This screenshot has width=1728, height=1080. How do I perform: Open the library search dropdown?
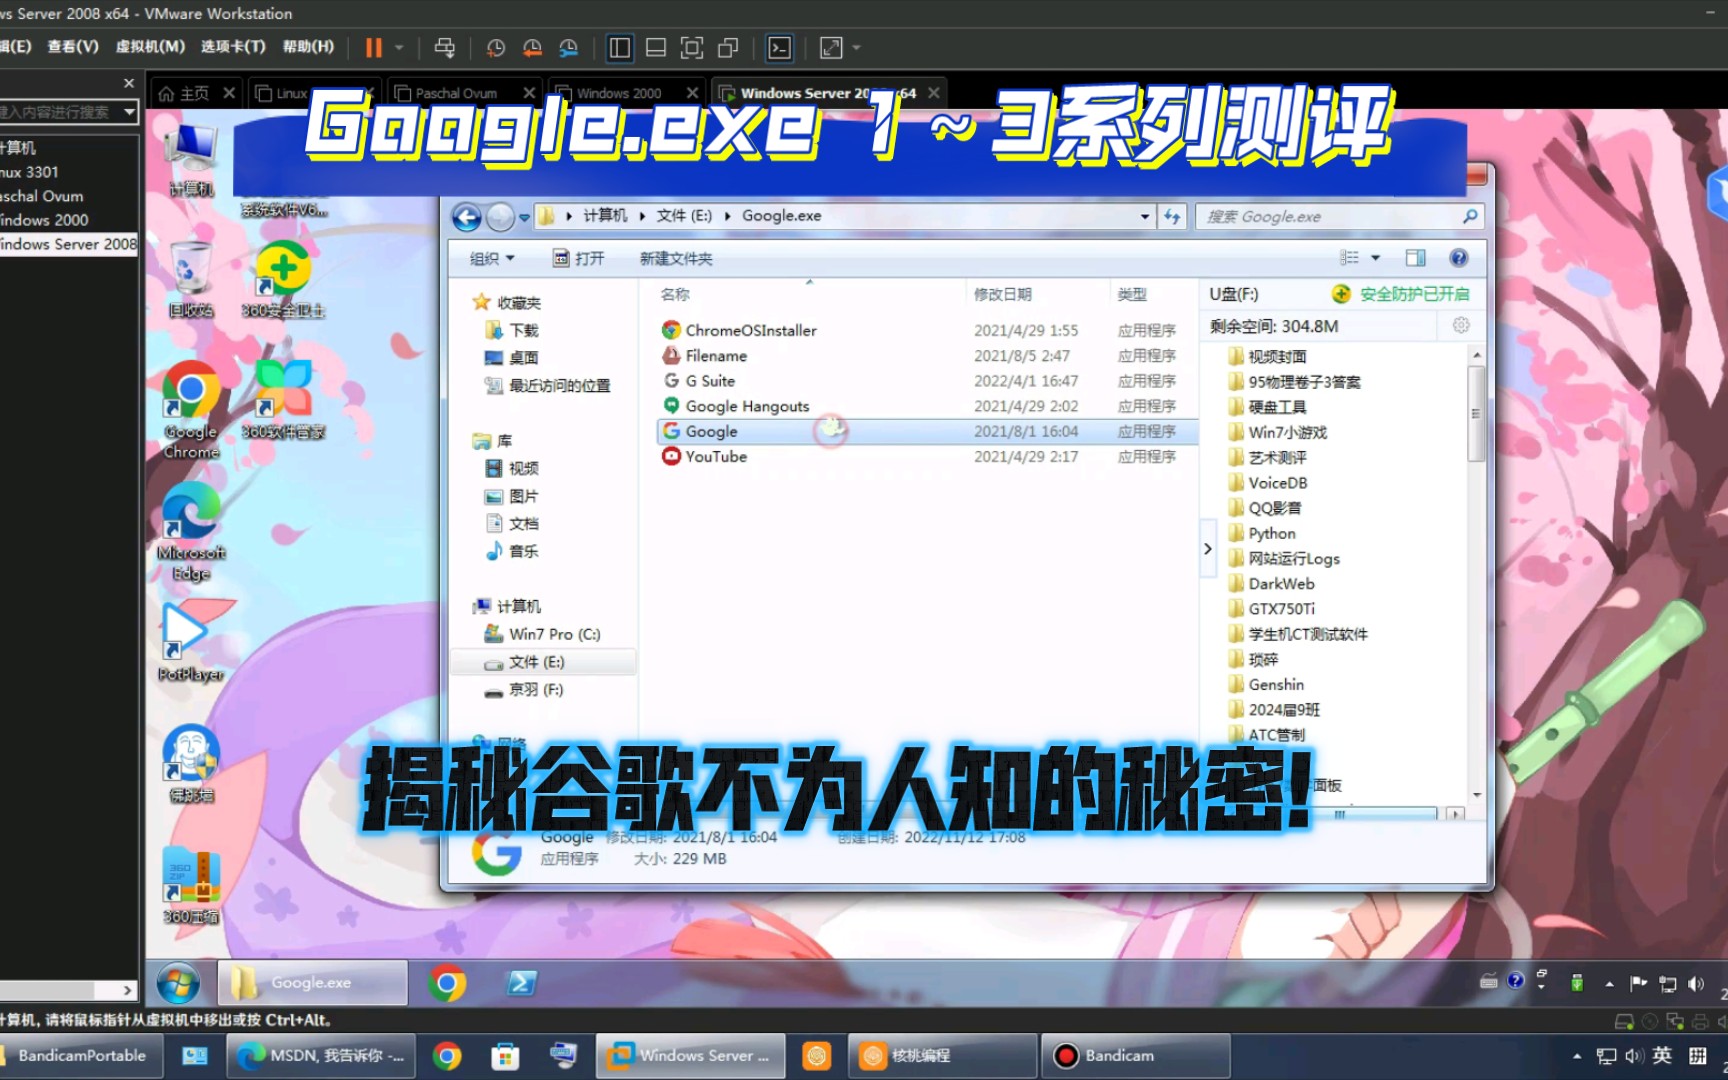129,112
